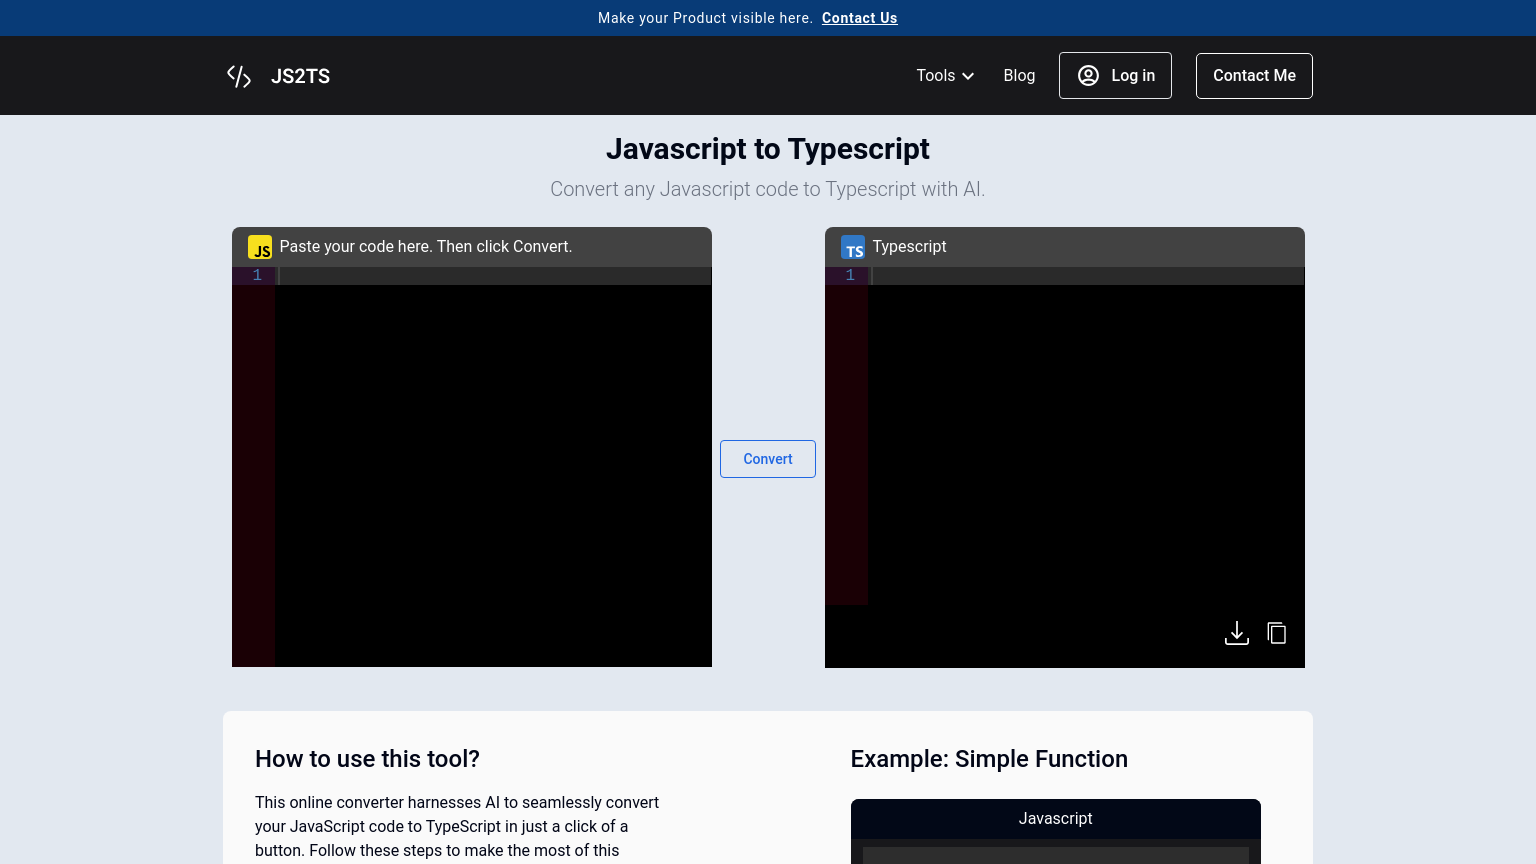
Task: Select line number 1 in Javascript editor
Action: (257, 275)
